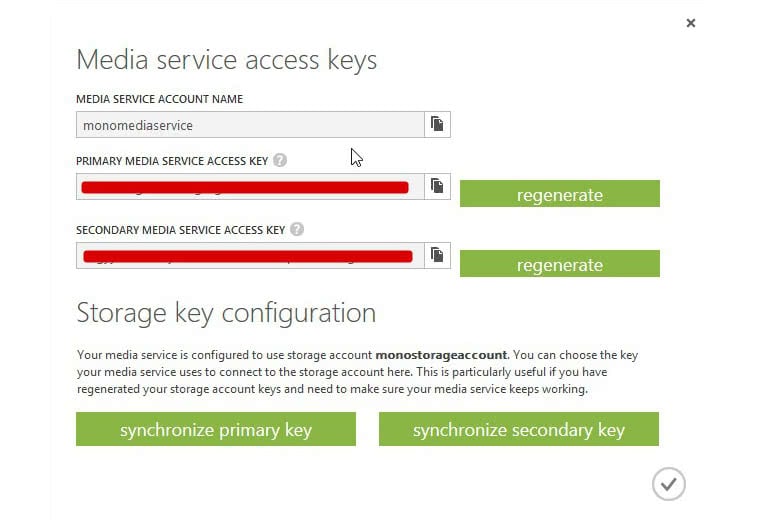760x530 pixels.
Task: Copy the media service account name
Action: click(x=437, y=125)
